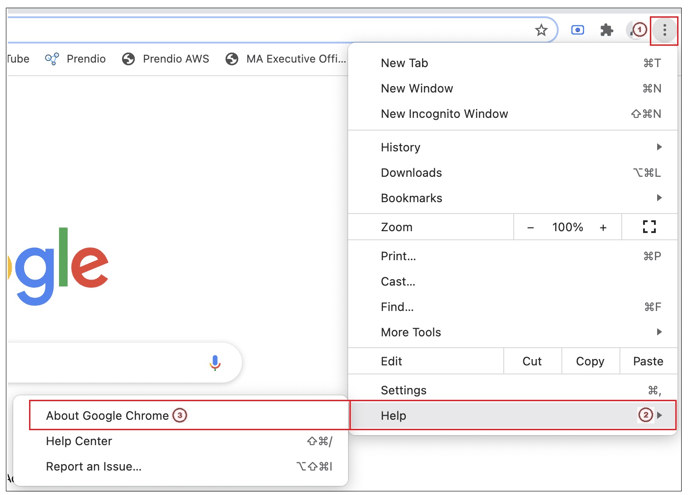Viewport: 688px width, 495px height.
Task: Click the 100% zoom level value
Action: (567, 227)
